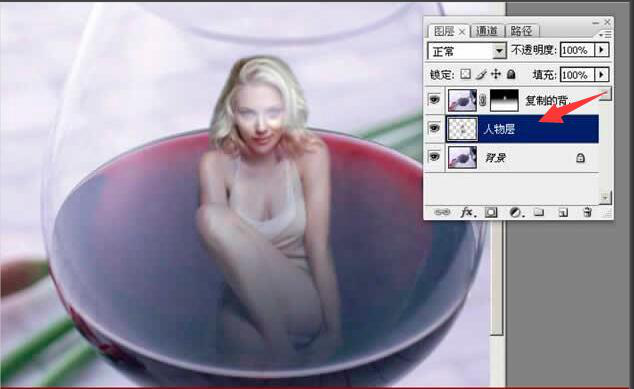
Task: Select the 背景 layer name
Action: pyautogui.click(x=495, y=158)
